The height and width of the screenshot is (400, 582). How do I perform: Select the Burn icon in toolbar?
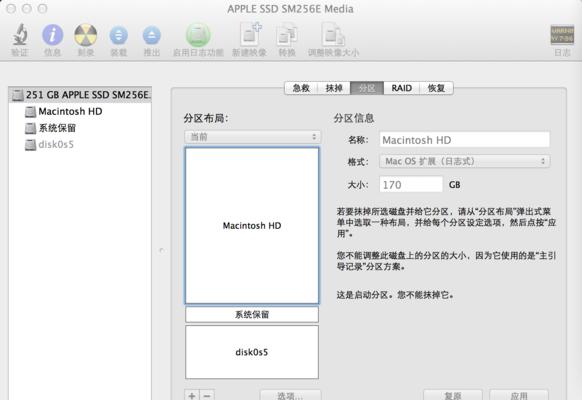[86, 35]
